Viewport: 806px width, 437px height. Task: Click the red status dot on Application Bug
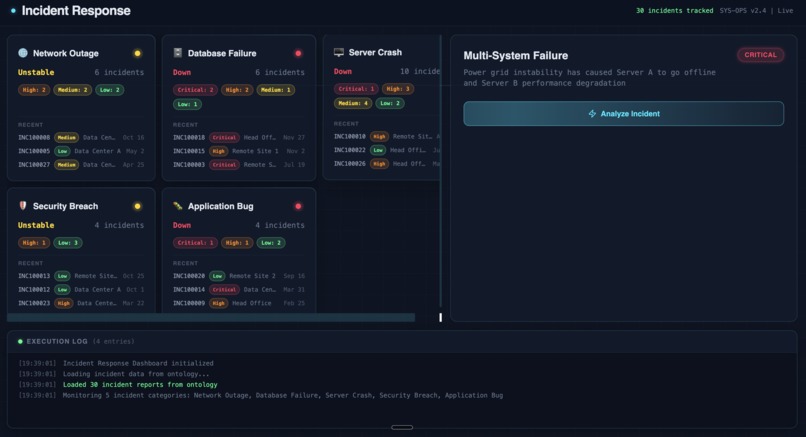click(x=298, y=206)
